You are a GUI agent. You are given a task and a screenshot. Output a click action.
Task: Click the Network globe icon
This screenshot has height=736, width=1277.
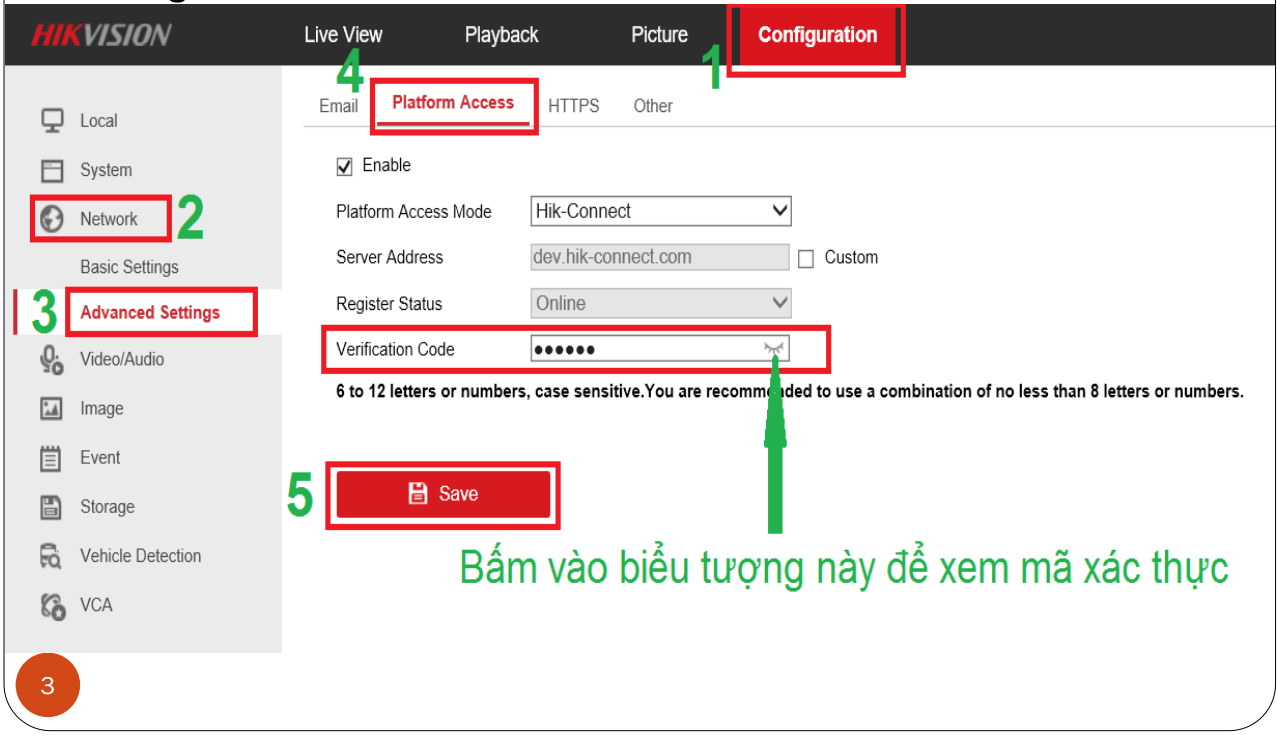click(x=51, y=219)
